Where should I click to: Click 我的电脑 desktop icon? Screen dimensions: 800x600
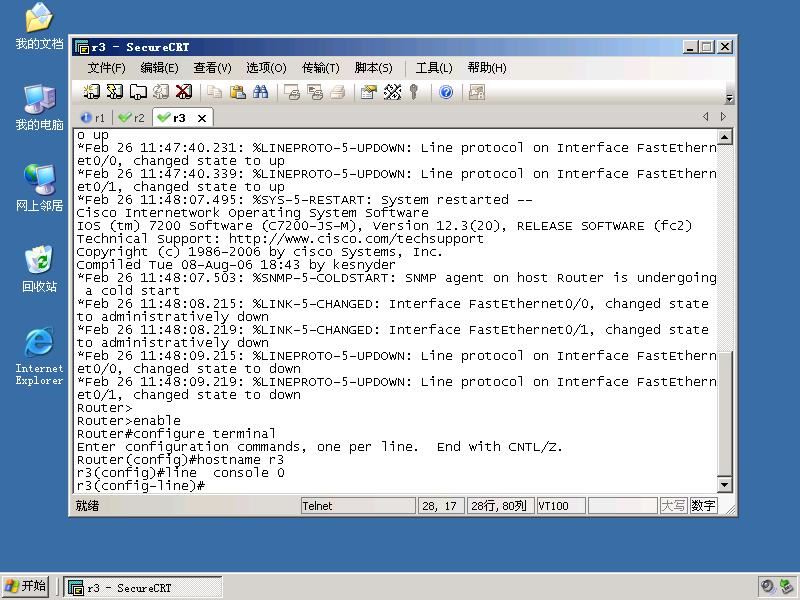coord(39,108)
